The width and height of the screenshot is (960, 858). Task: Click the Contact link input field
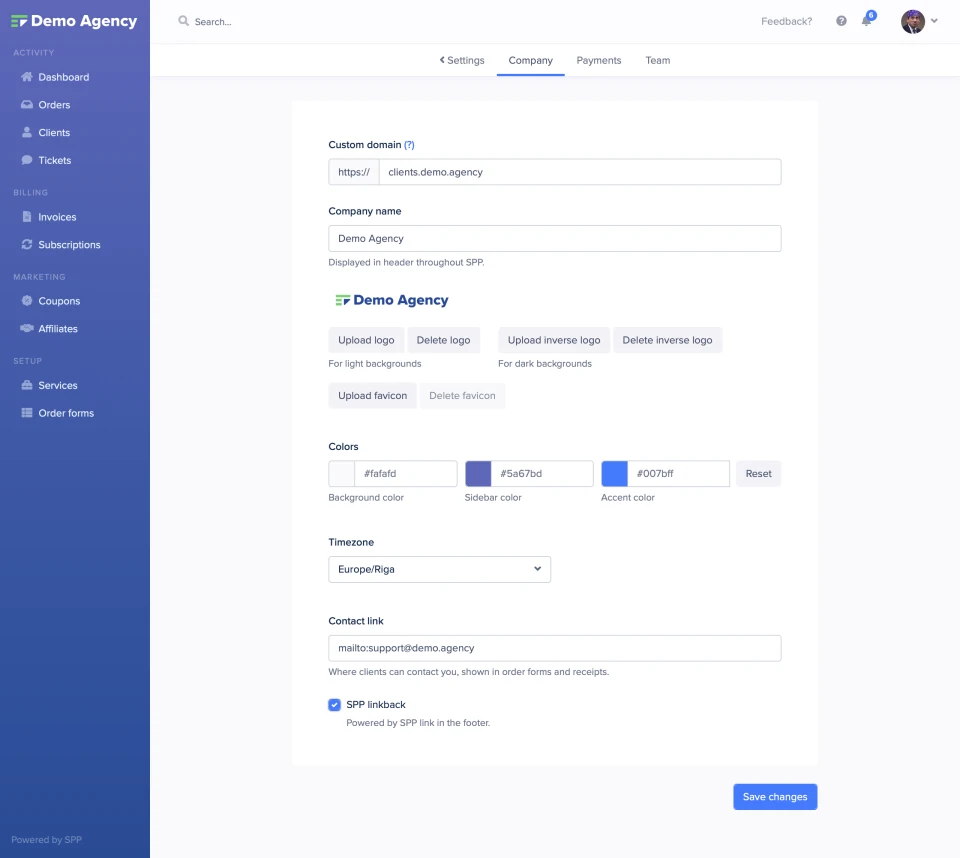[x=554, y=648]
